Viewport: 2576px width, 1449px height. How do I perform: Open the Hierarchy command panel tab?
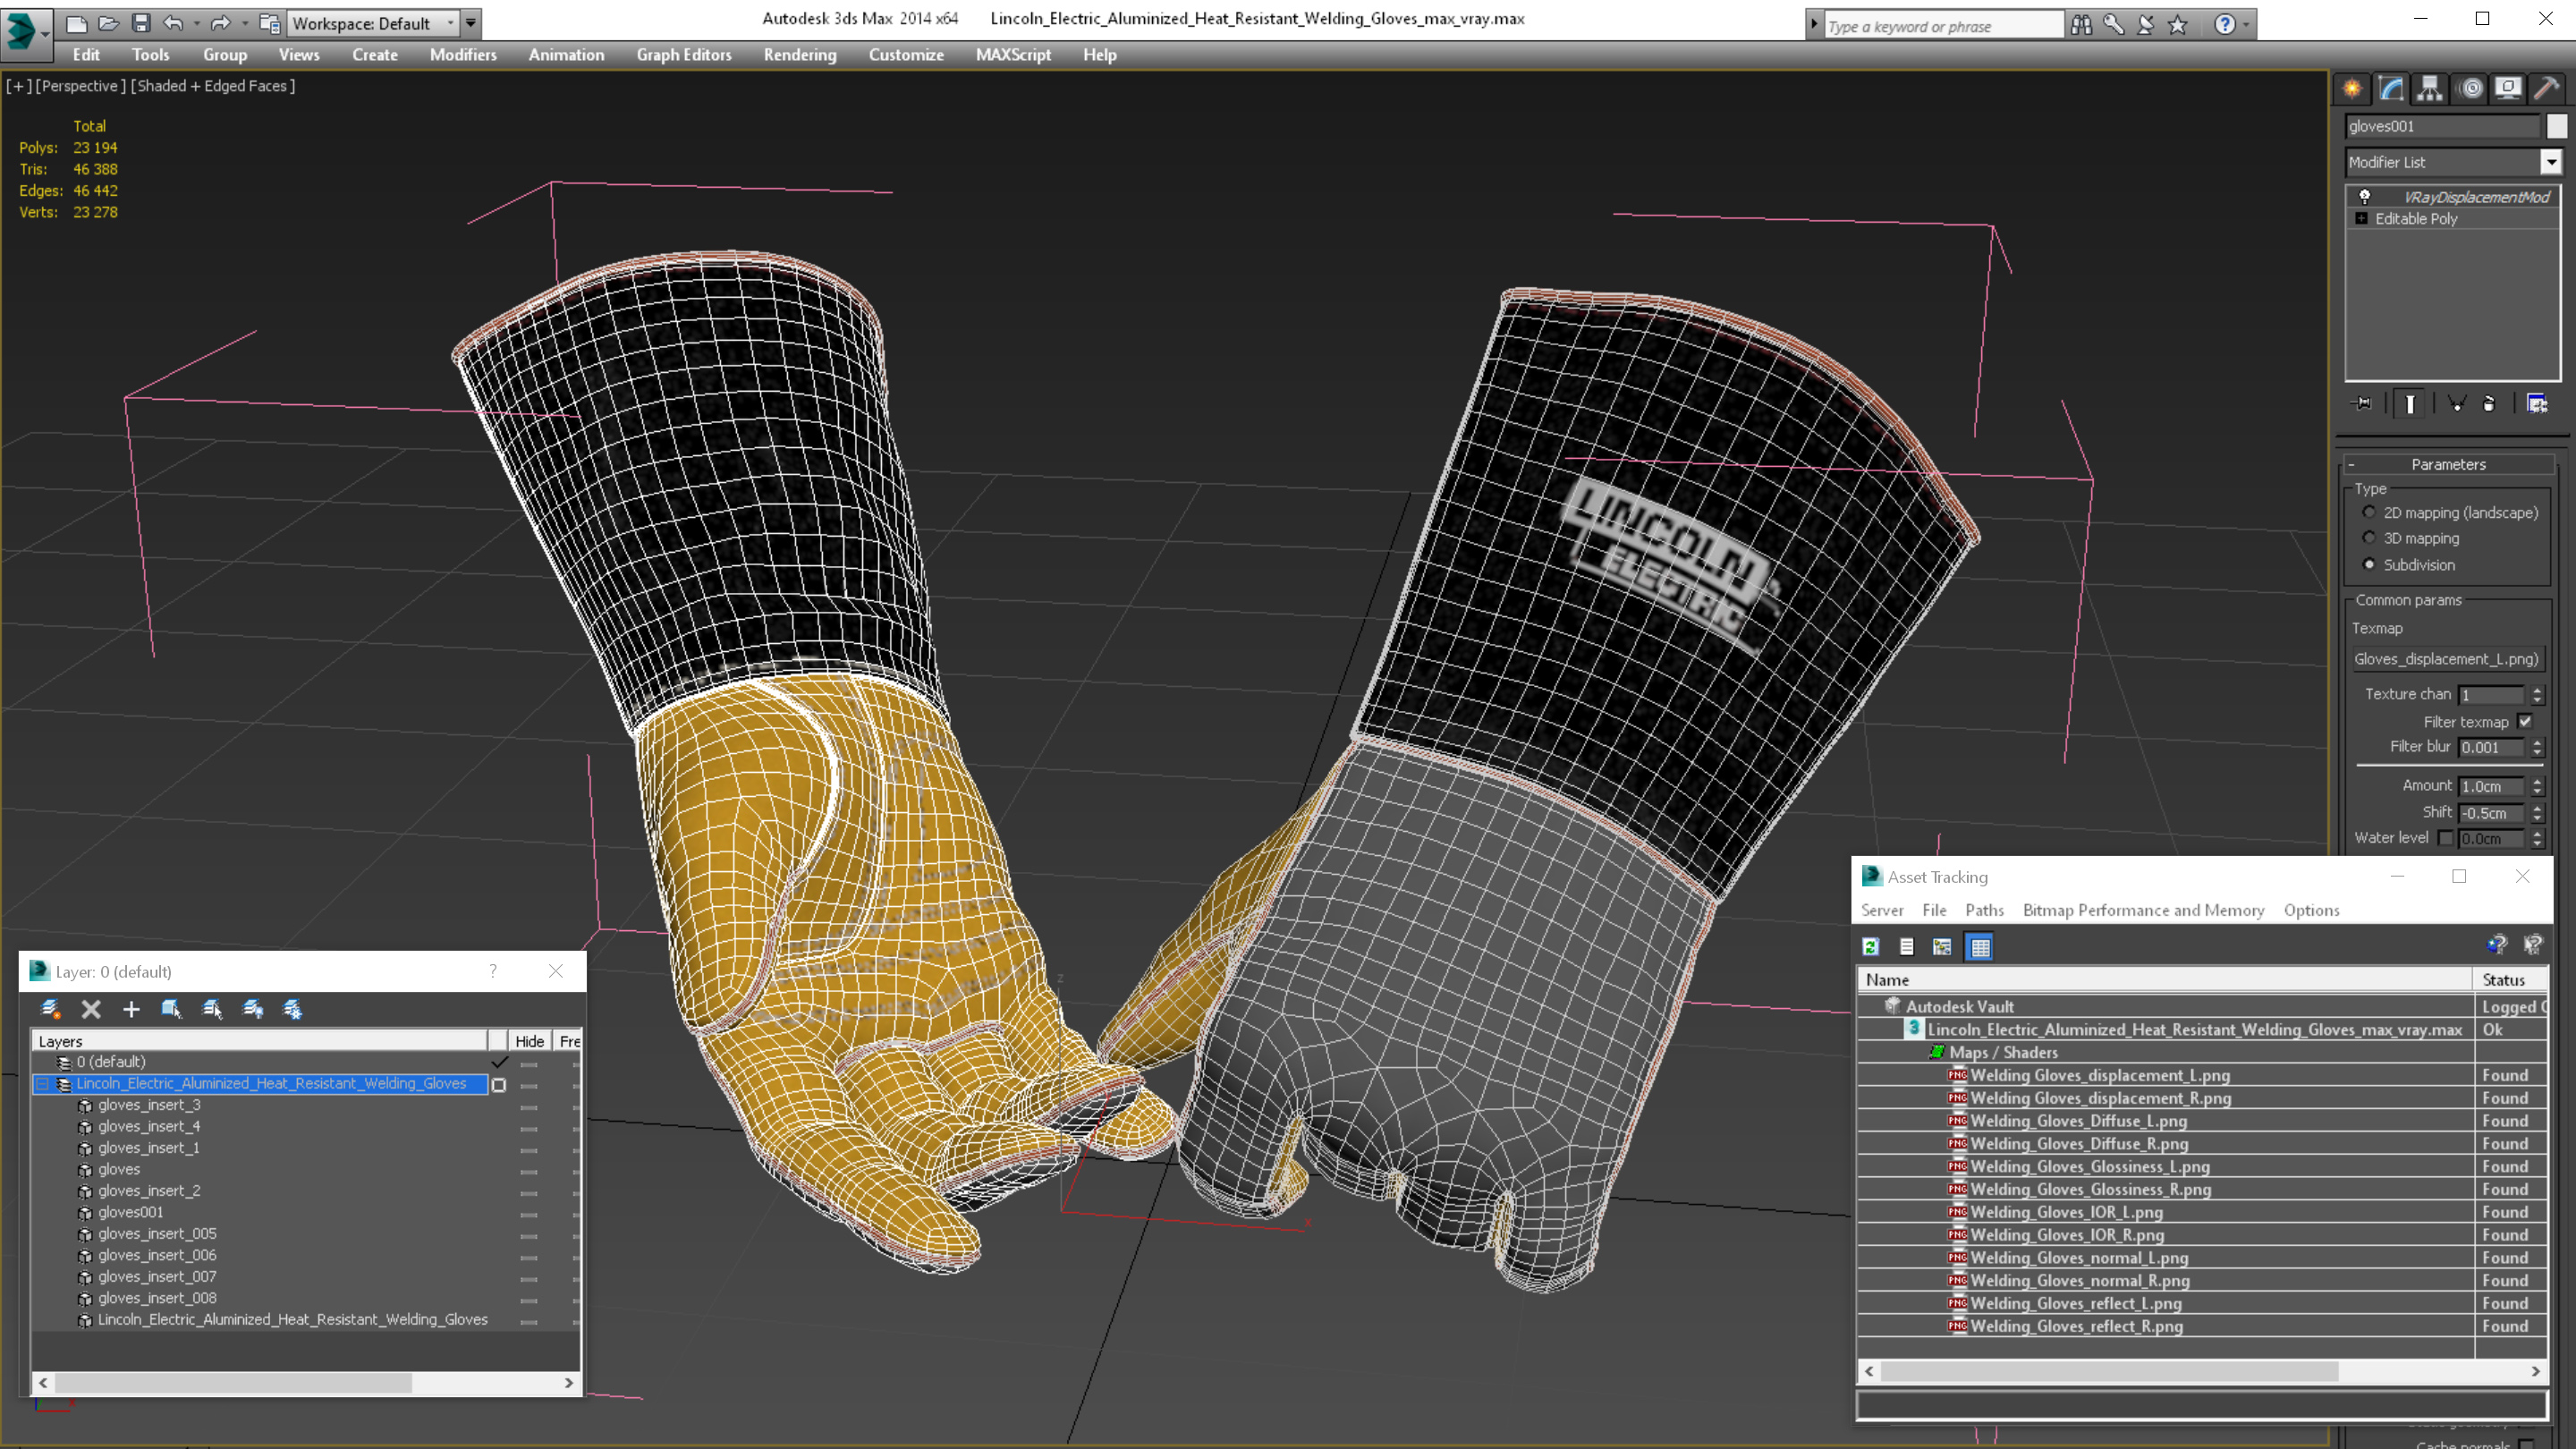coord(2430,89)
